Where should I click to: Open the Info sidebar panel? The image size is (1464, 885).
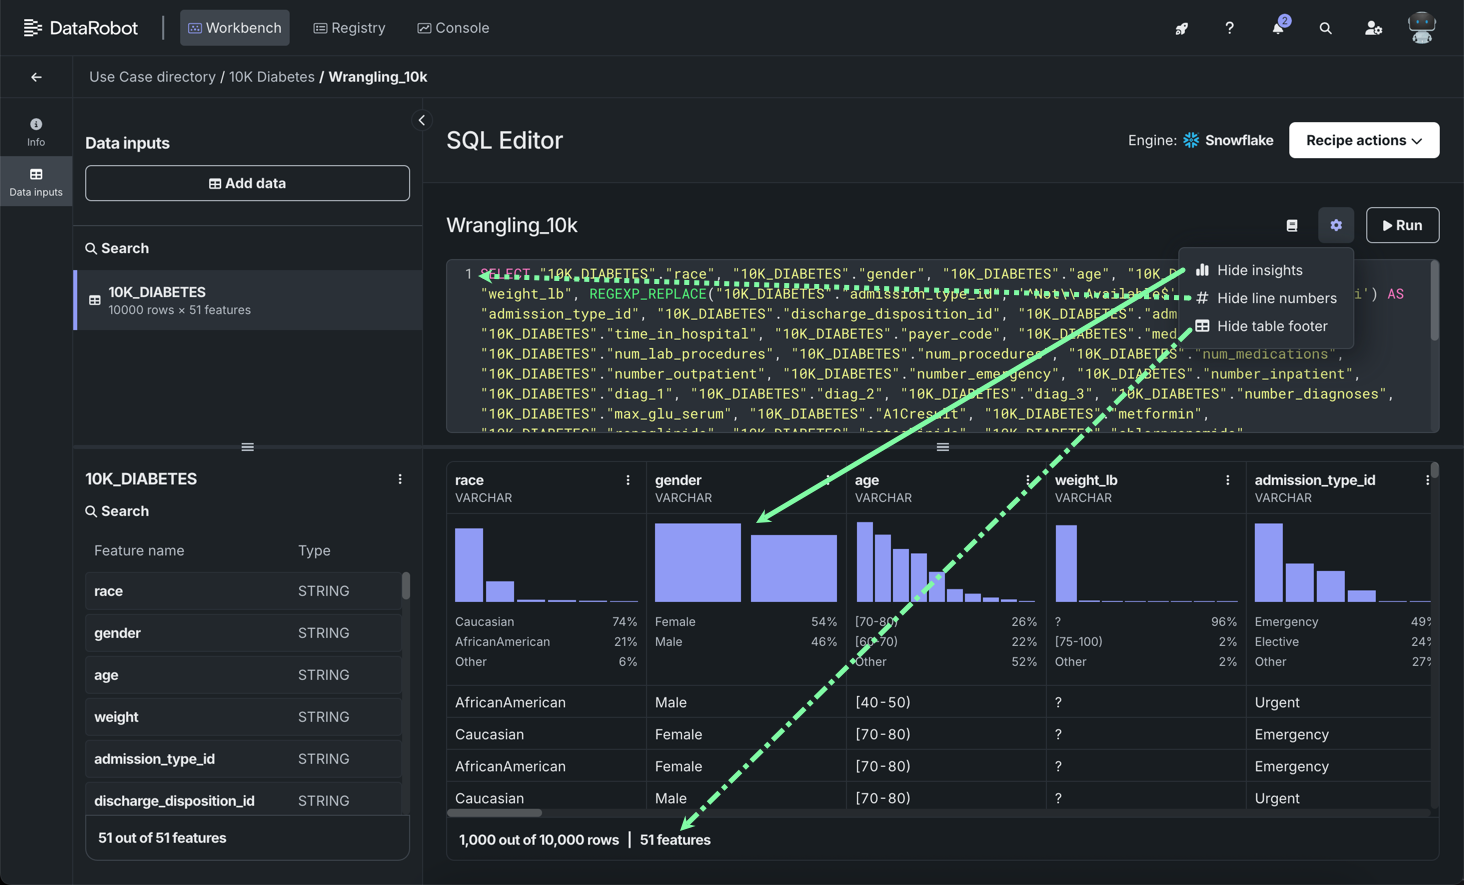coord(36,132)
